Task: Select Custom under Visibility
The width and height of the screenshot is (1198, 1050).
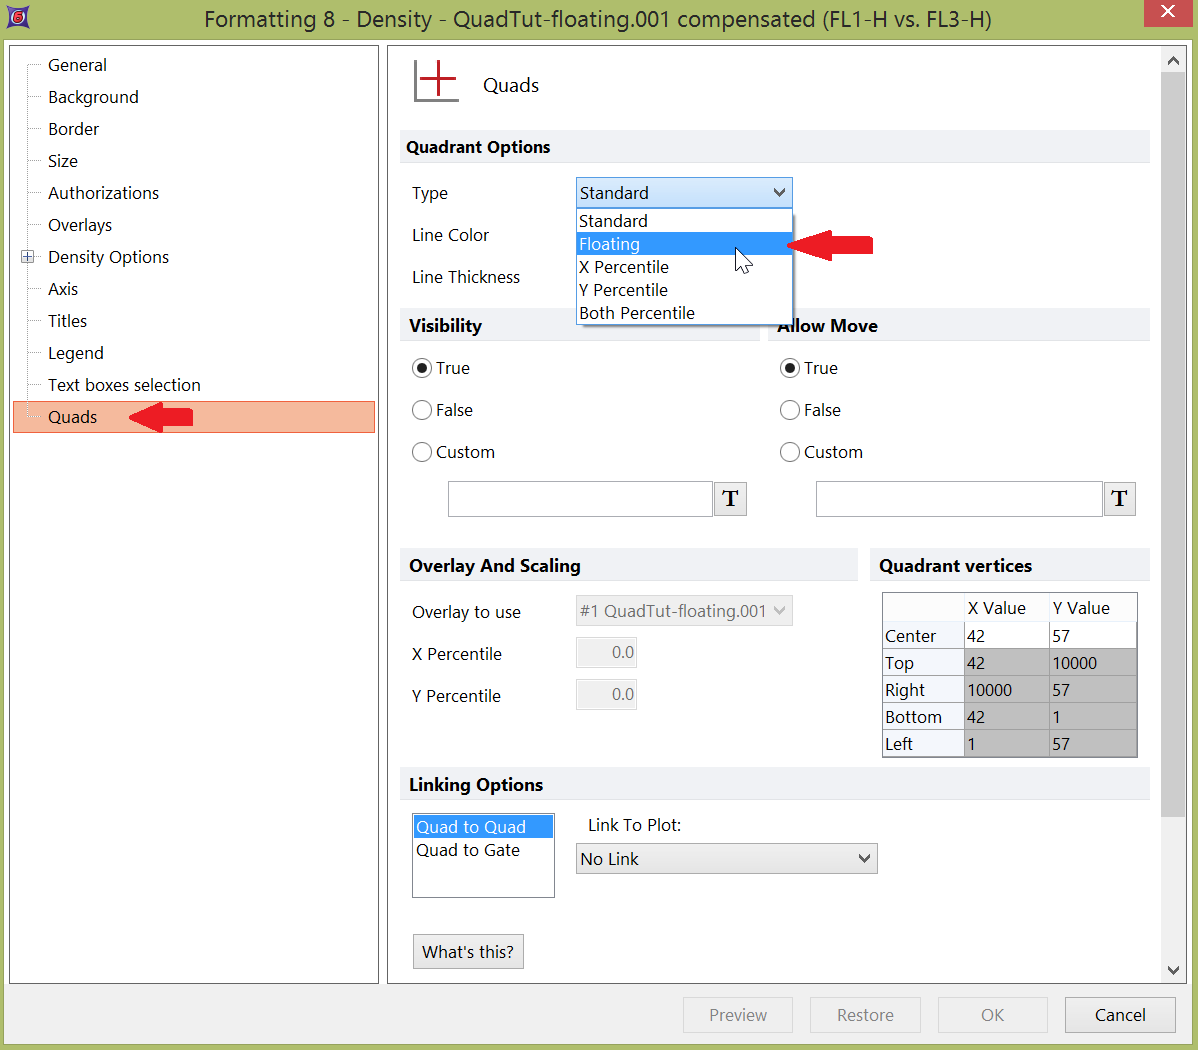Action: tap(422, 452)
